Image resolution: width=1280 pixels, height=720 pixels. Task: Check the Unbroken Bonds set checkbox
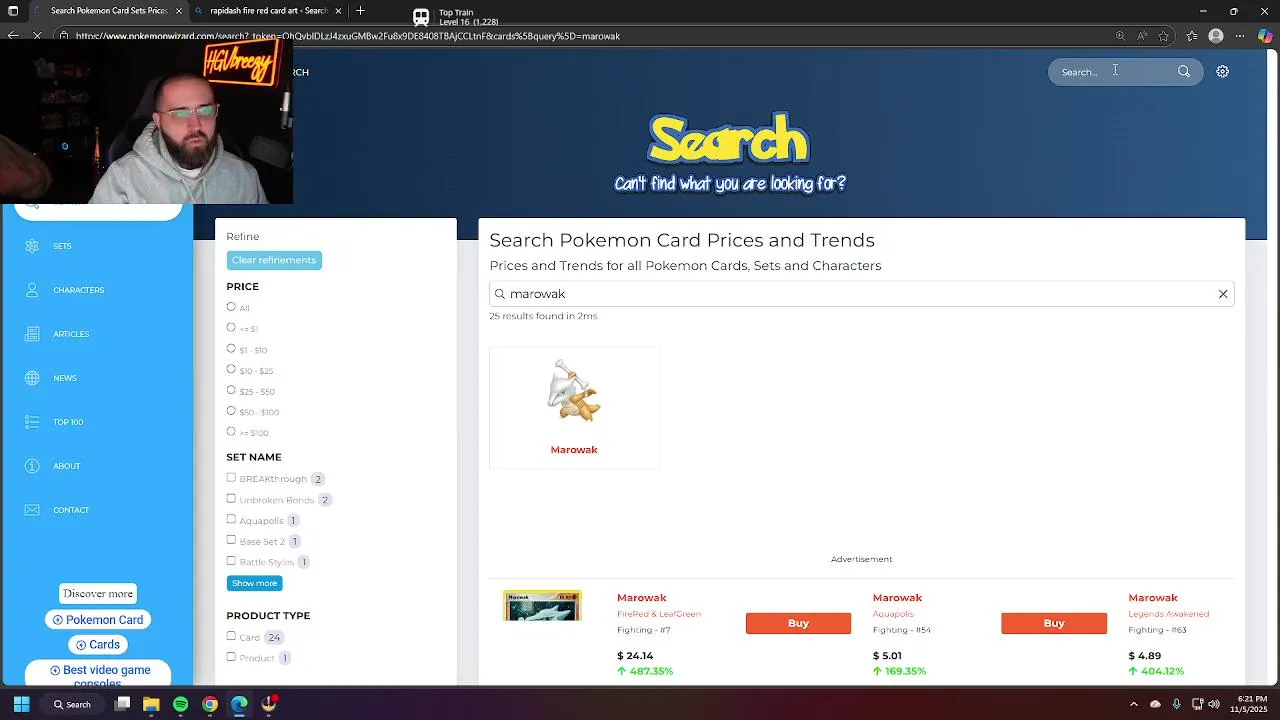click(231, 499)
